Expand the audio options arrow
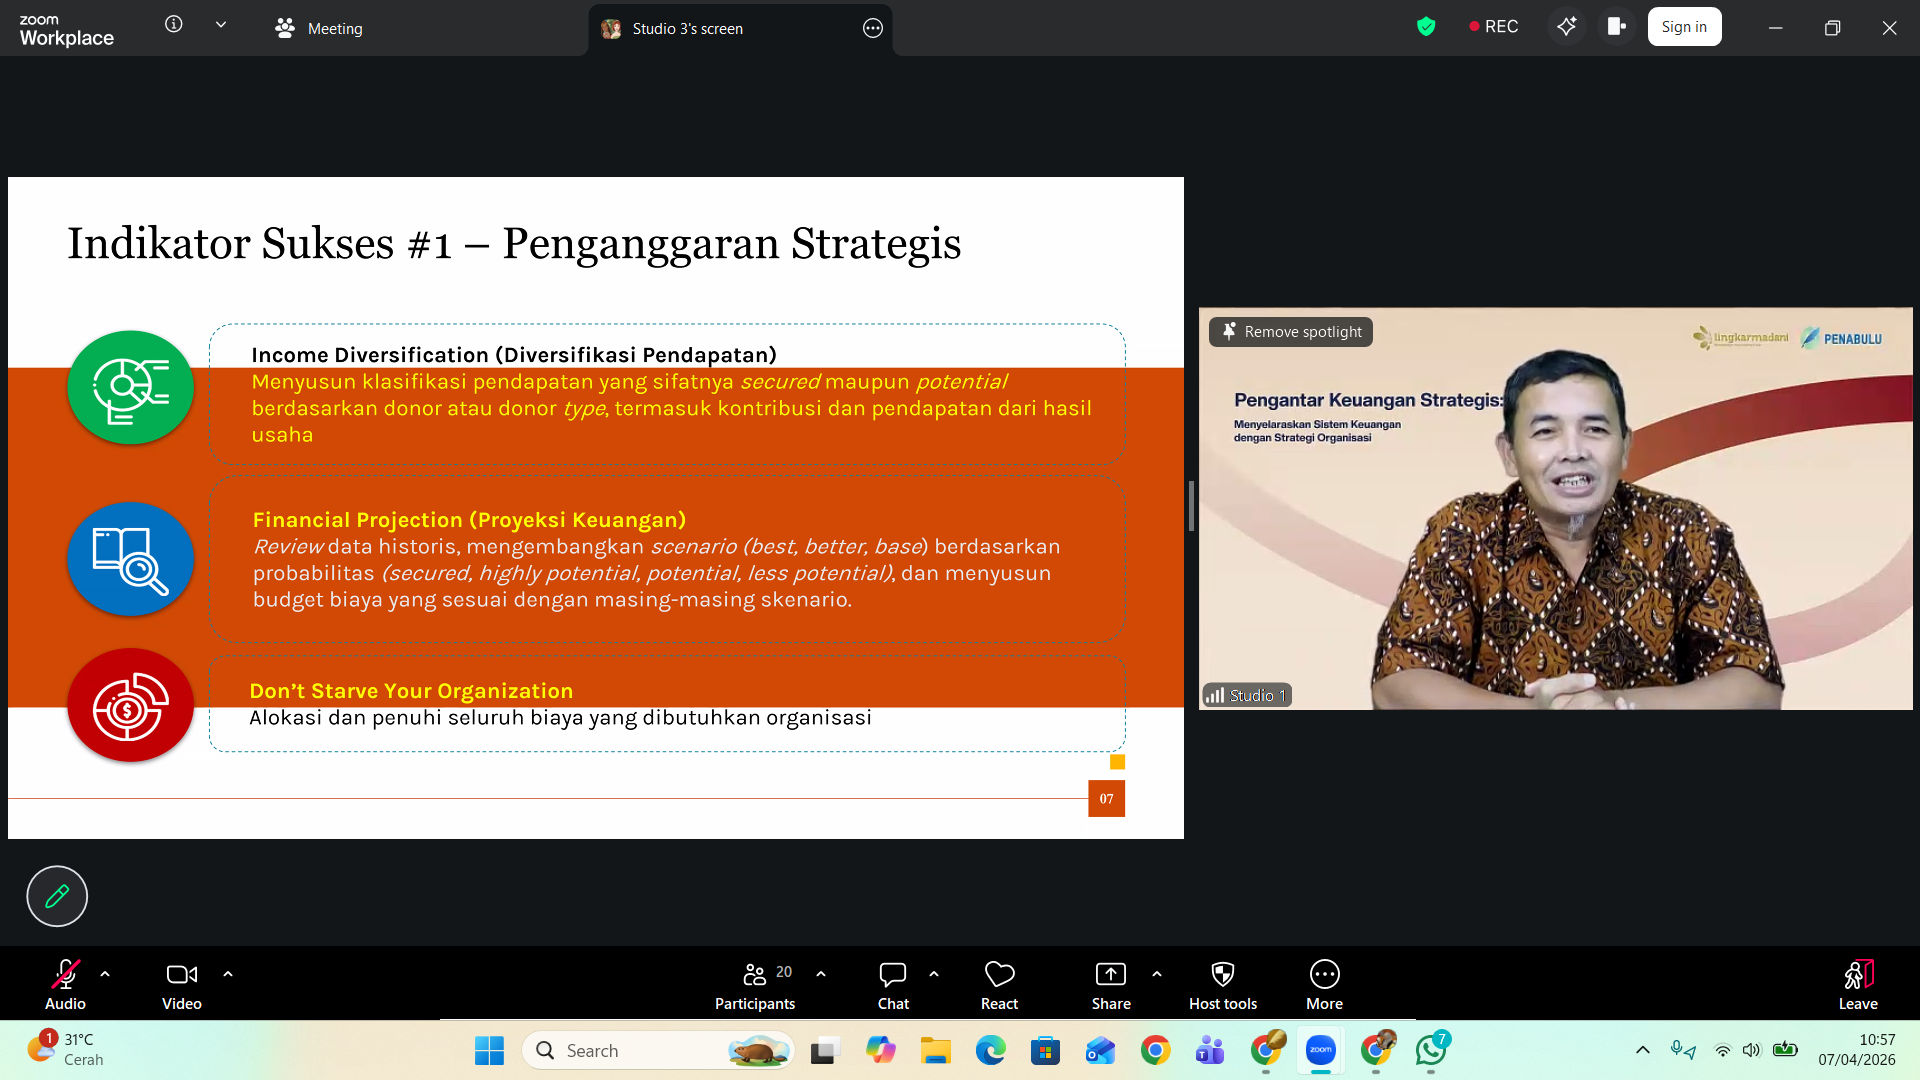Image resolution: width=1920 pixels, height=1080 pixels. pyautogui.click(x=105, y=974)
